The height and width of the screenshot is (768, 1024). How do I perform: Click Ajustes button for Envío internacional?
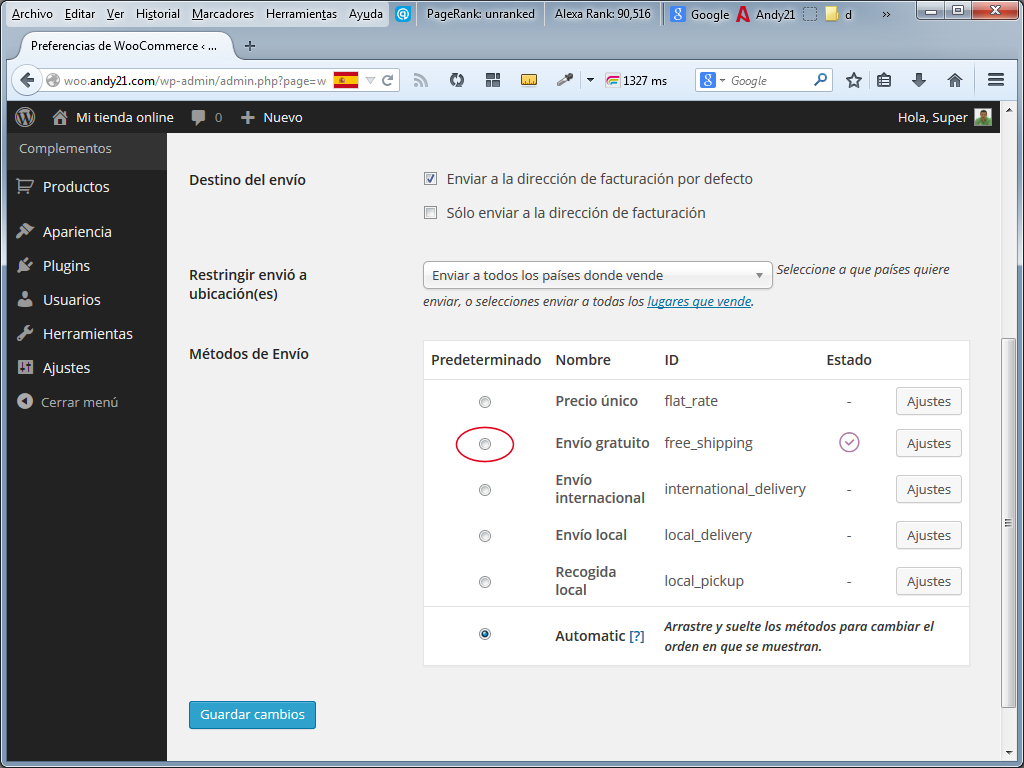[929, 489]
